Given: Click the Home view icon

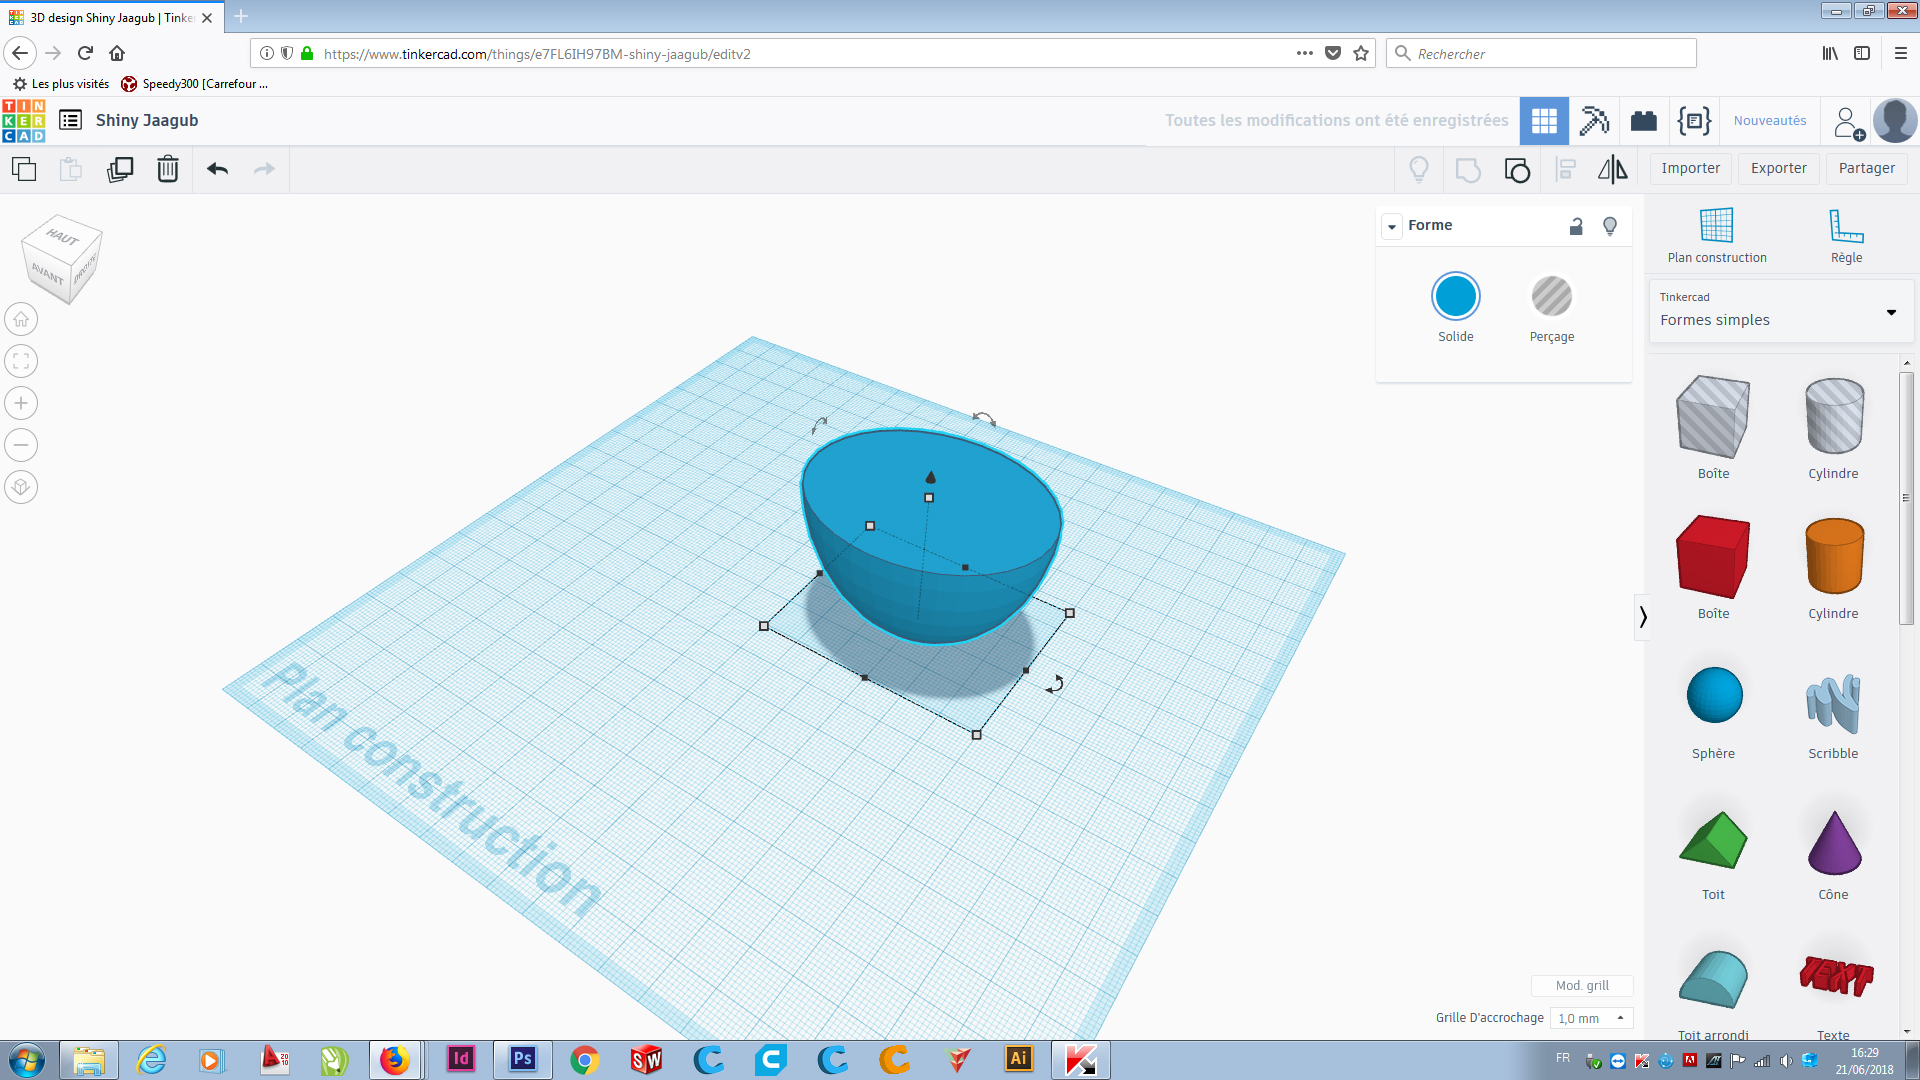Looking at the screenshot, I should (x=21, y=320).
